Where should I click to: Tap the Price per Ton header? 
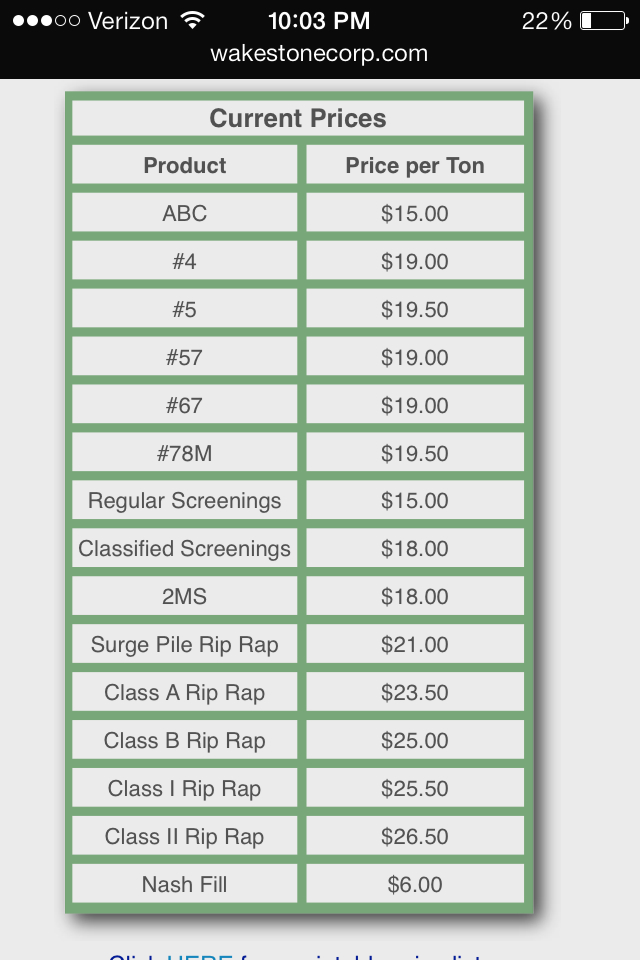point(415,165)
